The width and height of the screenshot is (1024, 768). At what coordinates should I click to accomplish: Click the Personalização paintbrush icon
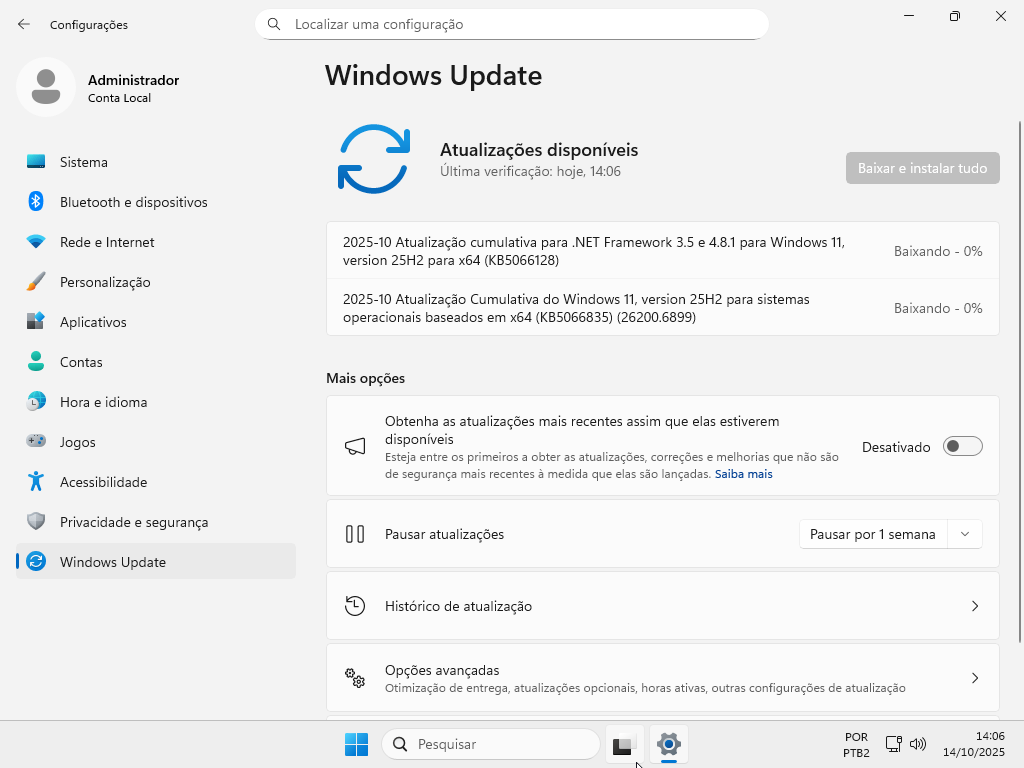[36, 281]
